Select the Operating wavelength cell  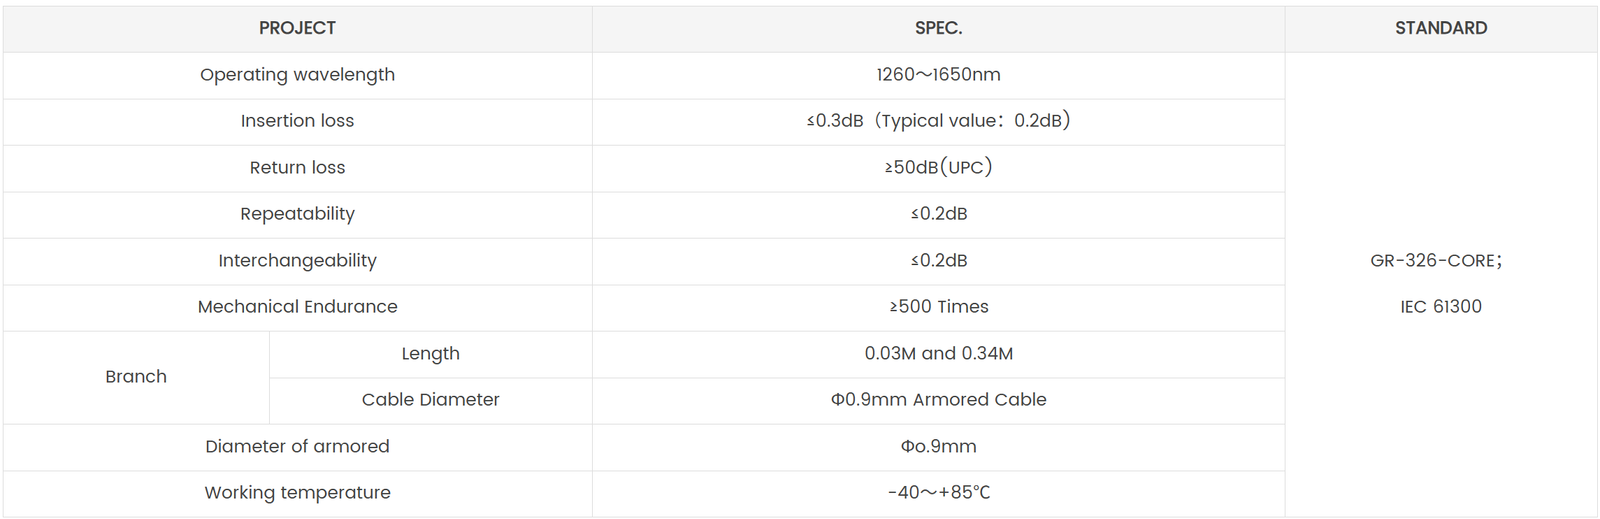click(x=297, y=74)
